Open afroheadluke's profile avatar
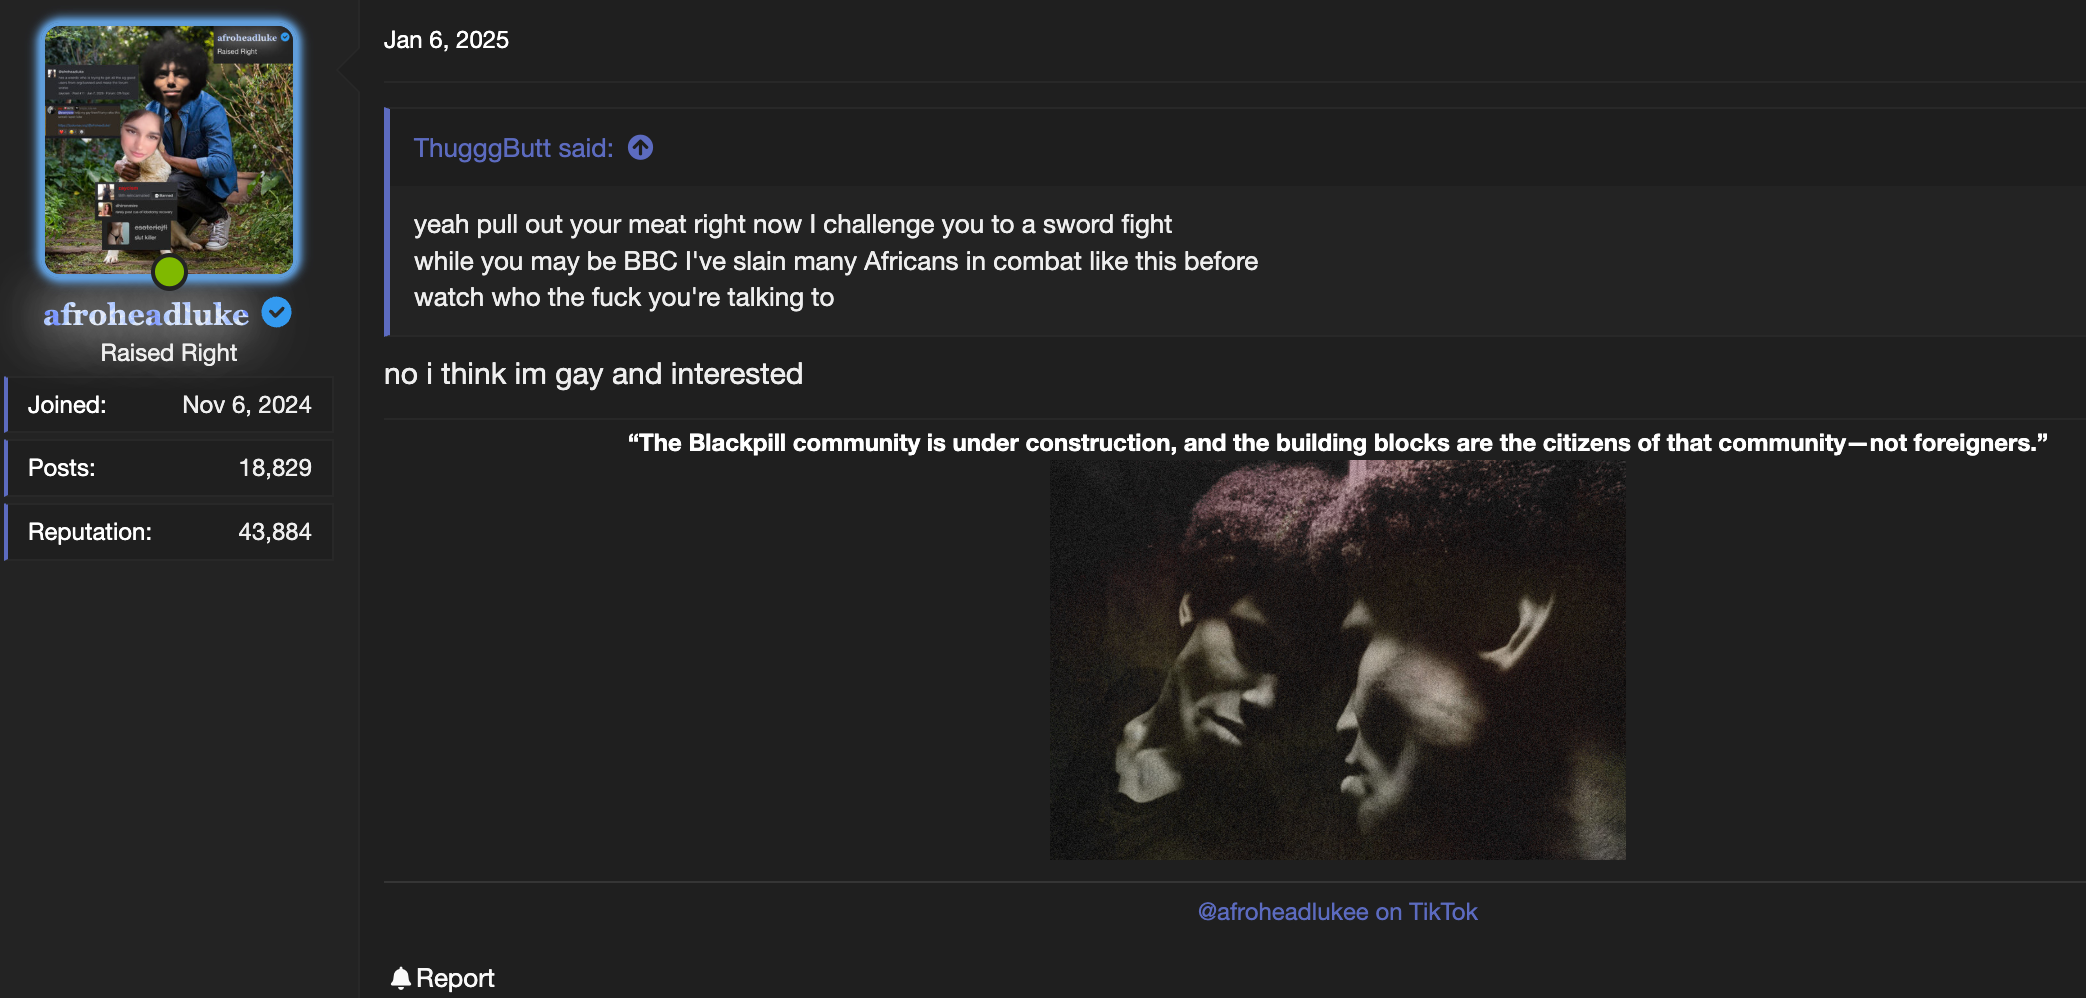Image resolution: width=2086 pixels, height=998 pixels. pyautogui.click(x=169, y=150)
